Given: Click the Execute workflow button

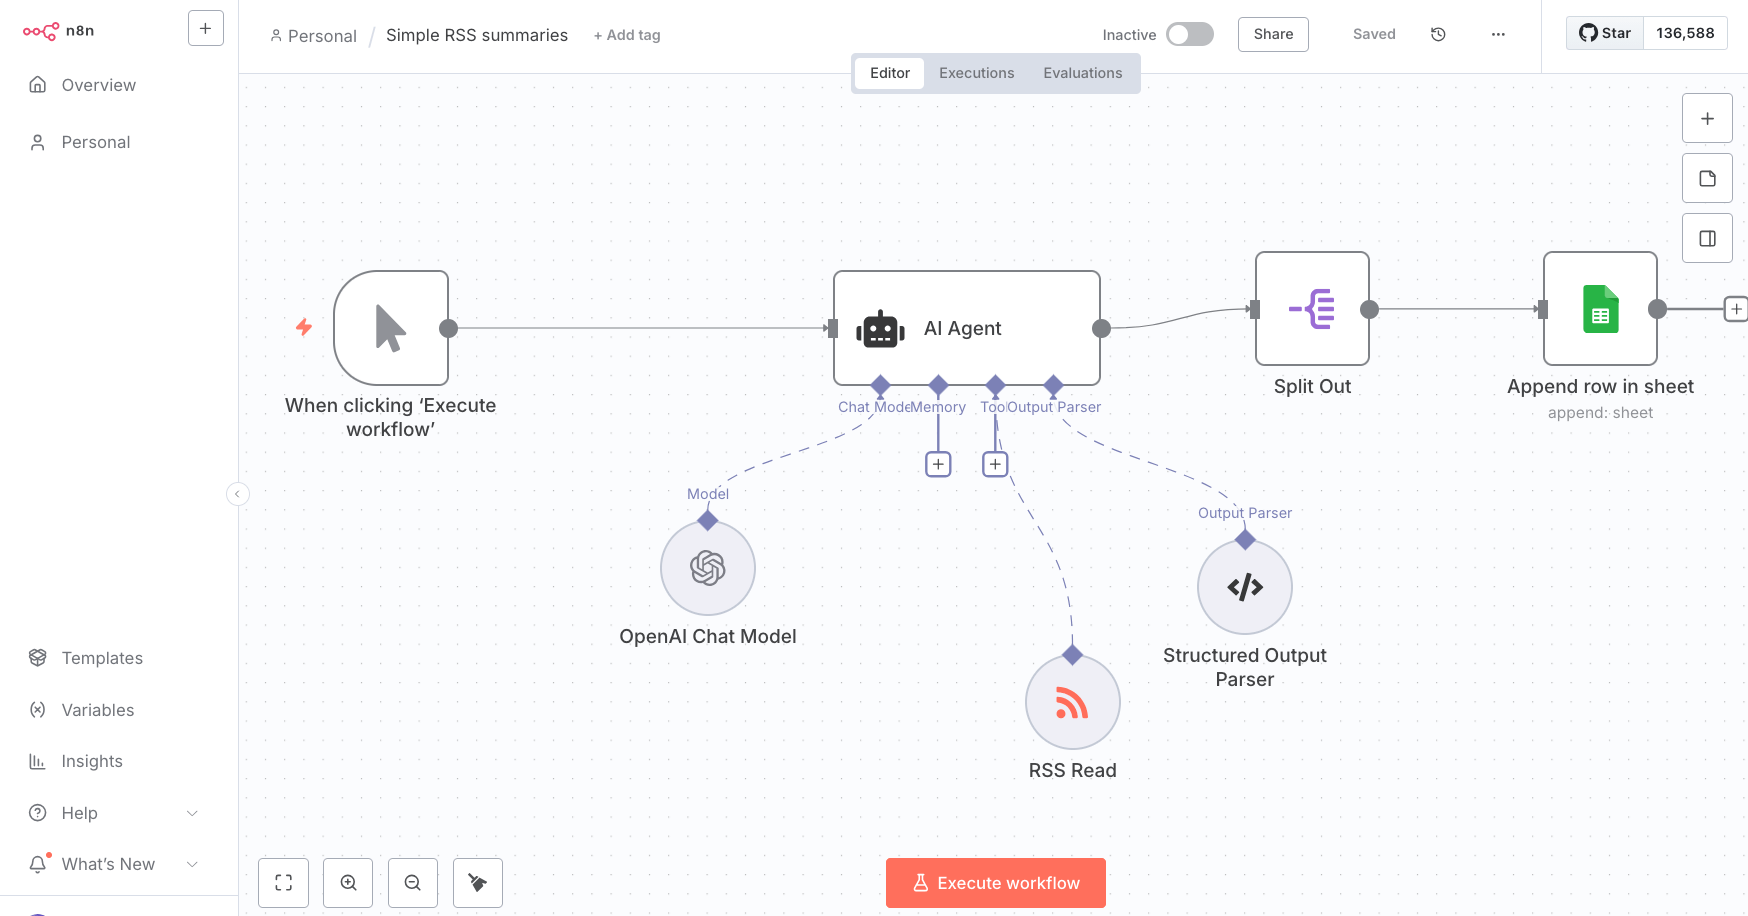Looking at the screenshot, I should point(996,883).
